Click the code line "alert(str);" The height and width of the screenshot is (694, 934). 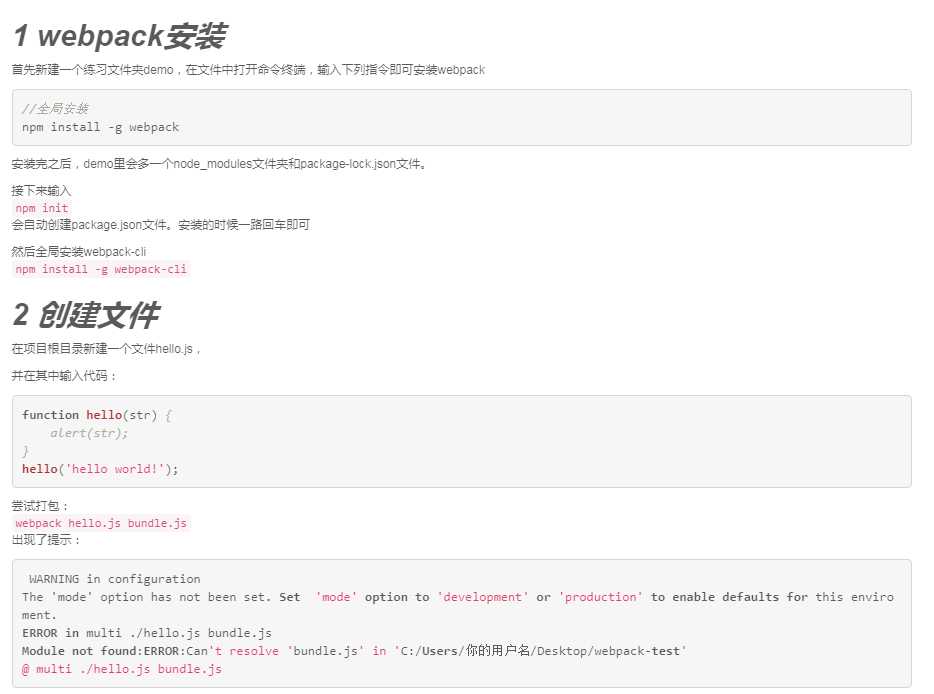(89, 433)
